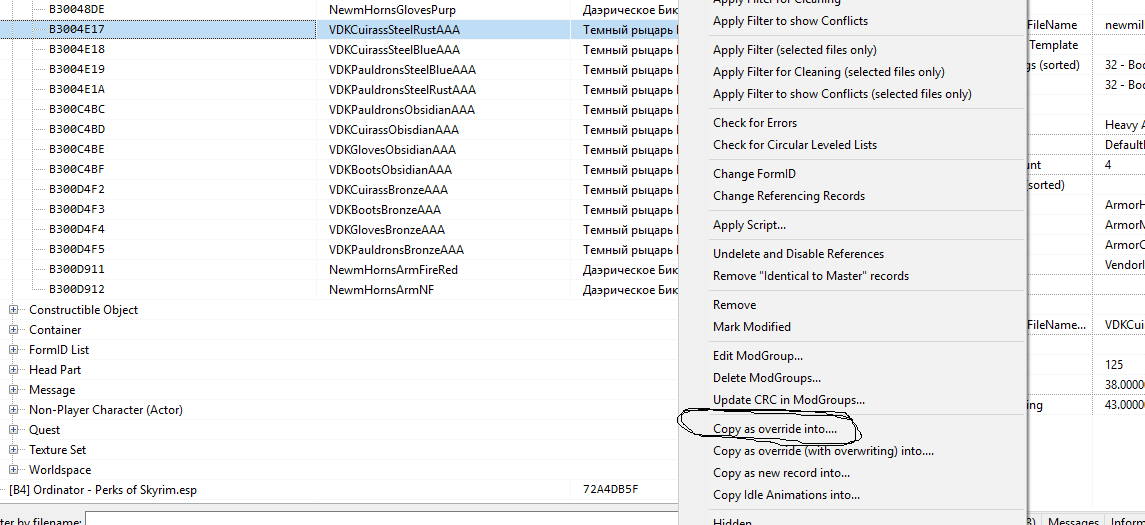The width and height of the screenshot is (1145, 525).
Task: Expand the Worldspace tree node
Action: [x=13, y=470]
